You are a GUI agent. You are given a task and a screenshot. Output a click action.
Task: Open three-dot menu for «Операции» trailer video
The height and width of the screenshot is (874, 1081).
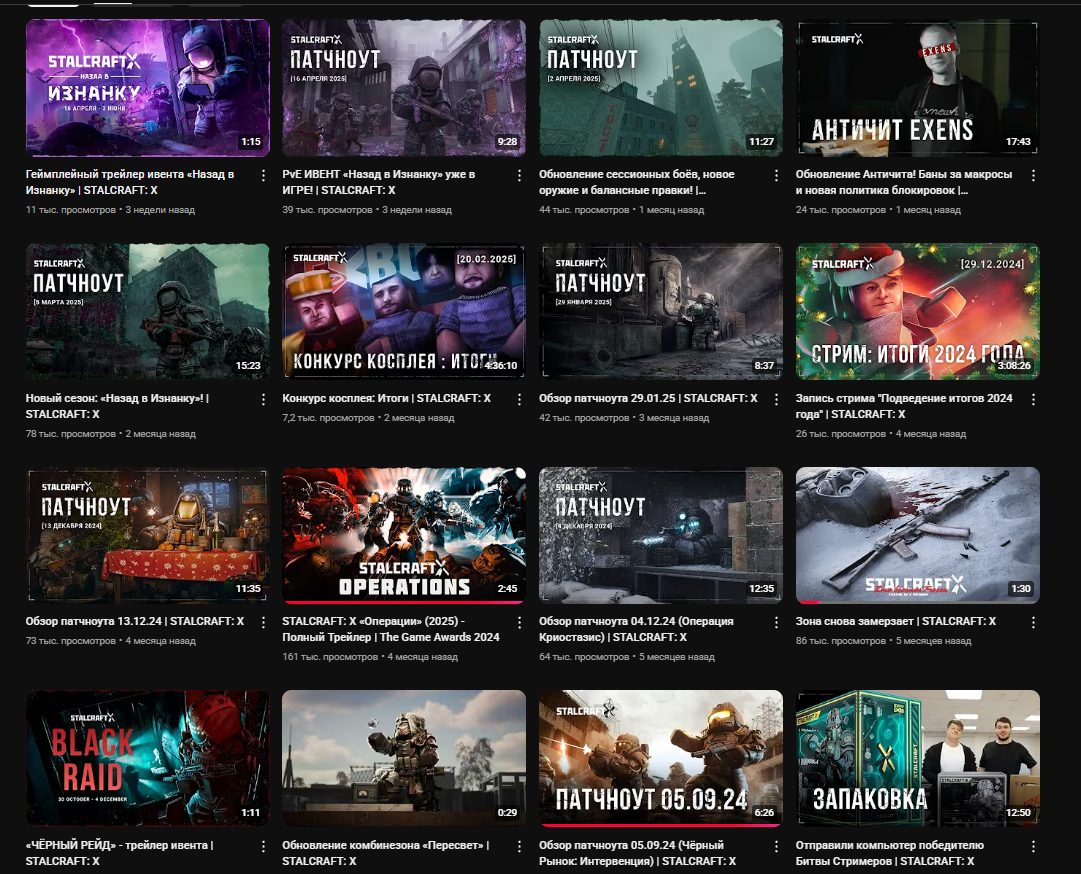coord(519,622)
